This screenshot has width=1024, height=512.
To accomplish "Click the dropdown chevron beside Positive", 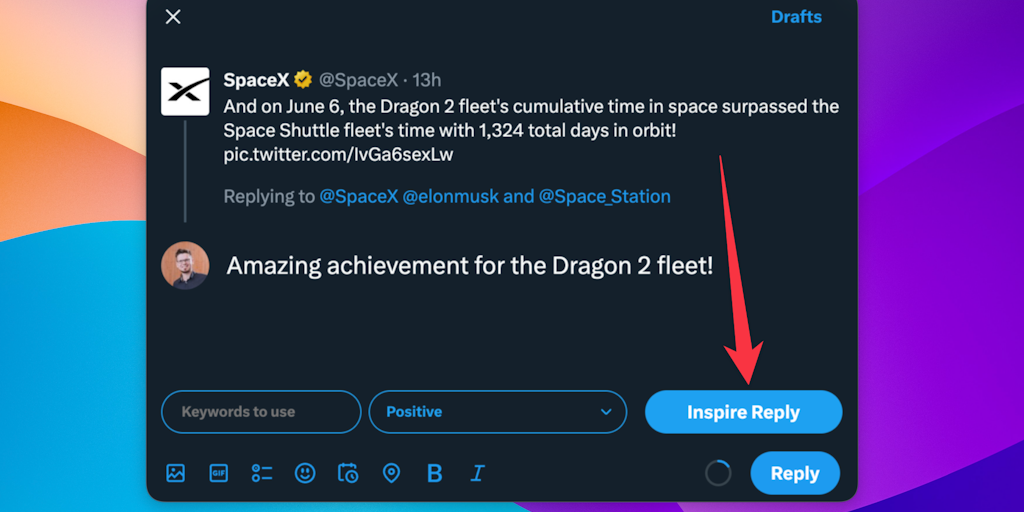I will point(606,412).
